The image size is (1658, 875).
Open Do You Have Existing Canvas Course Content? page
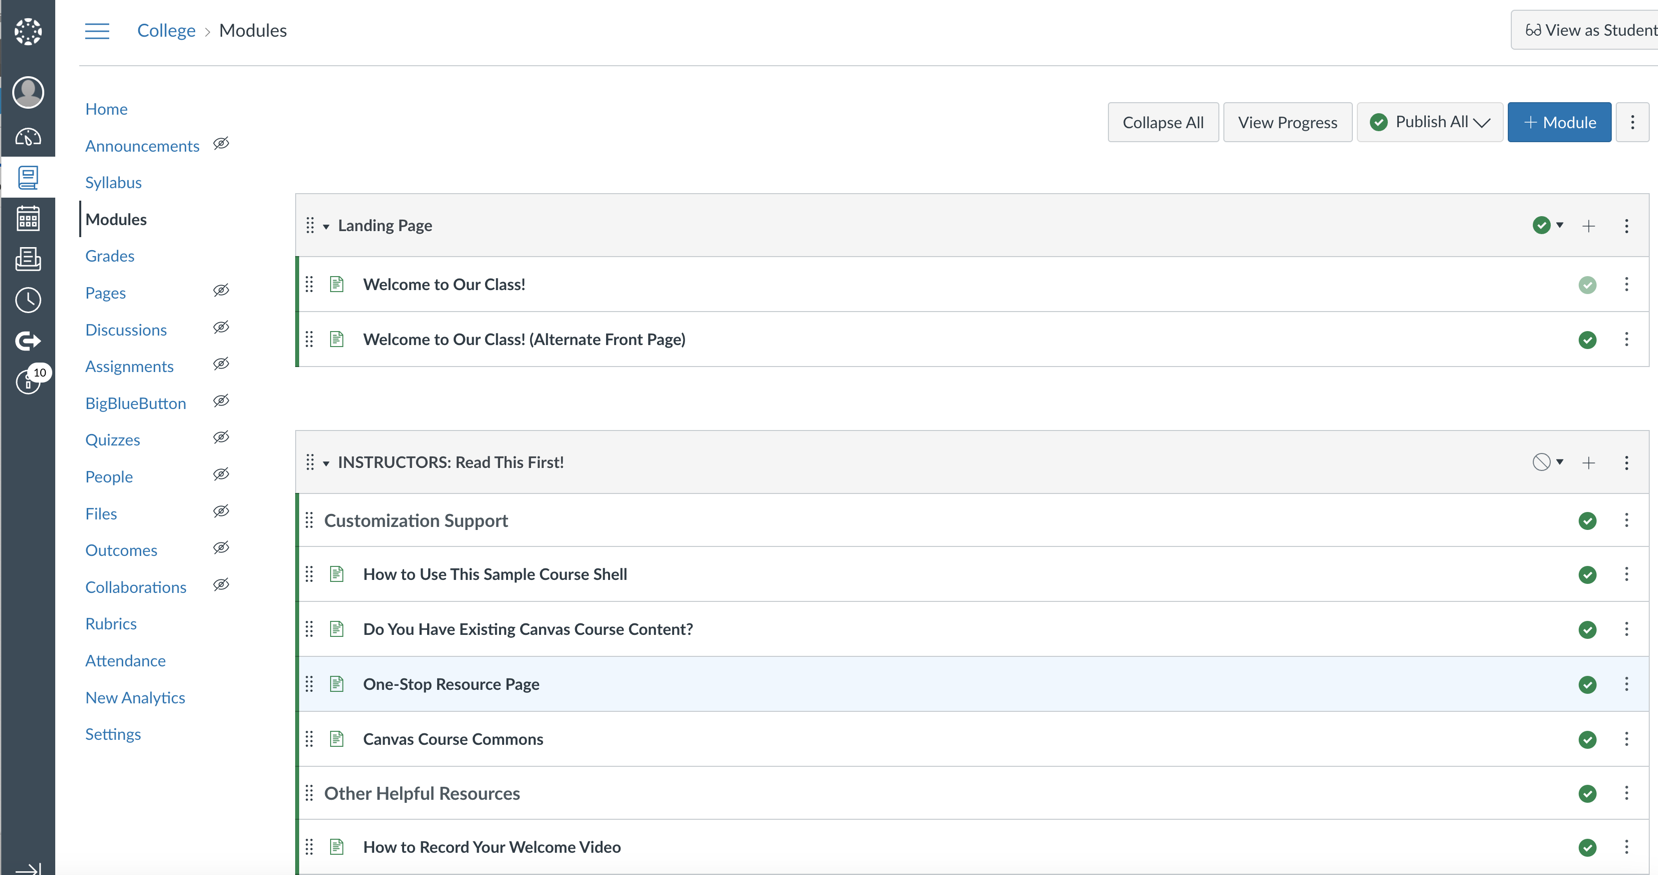528,629
